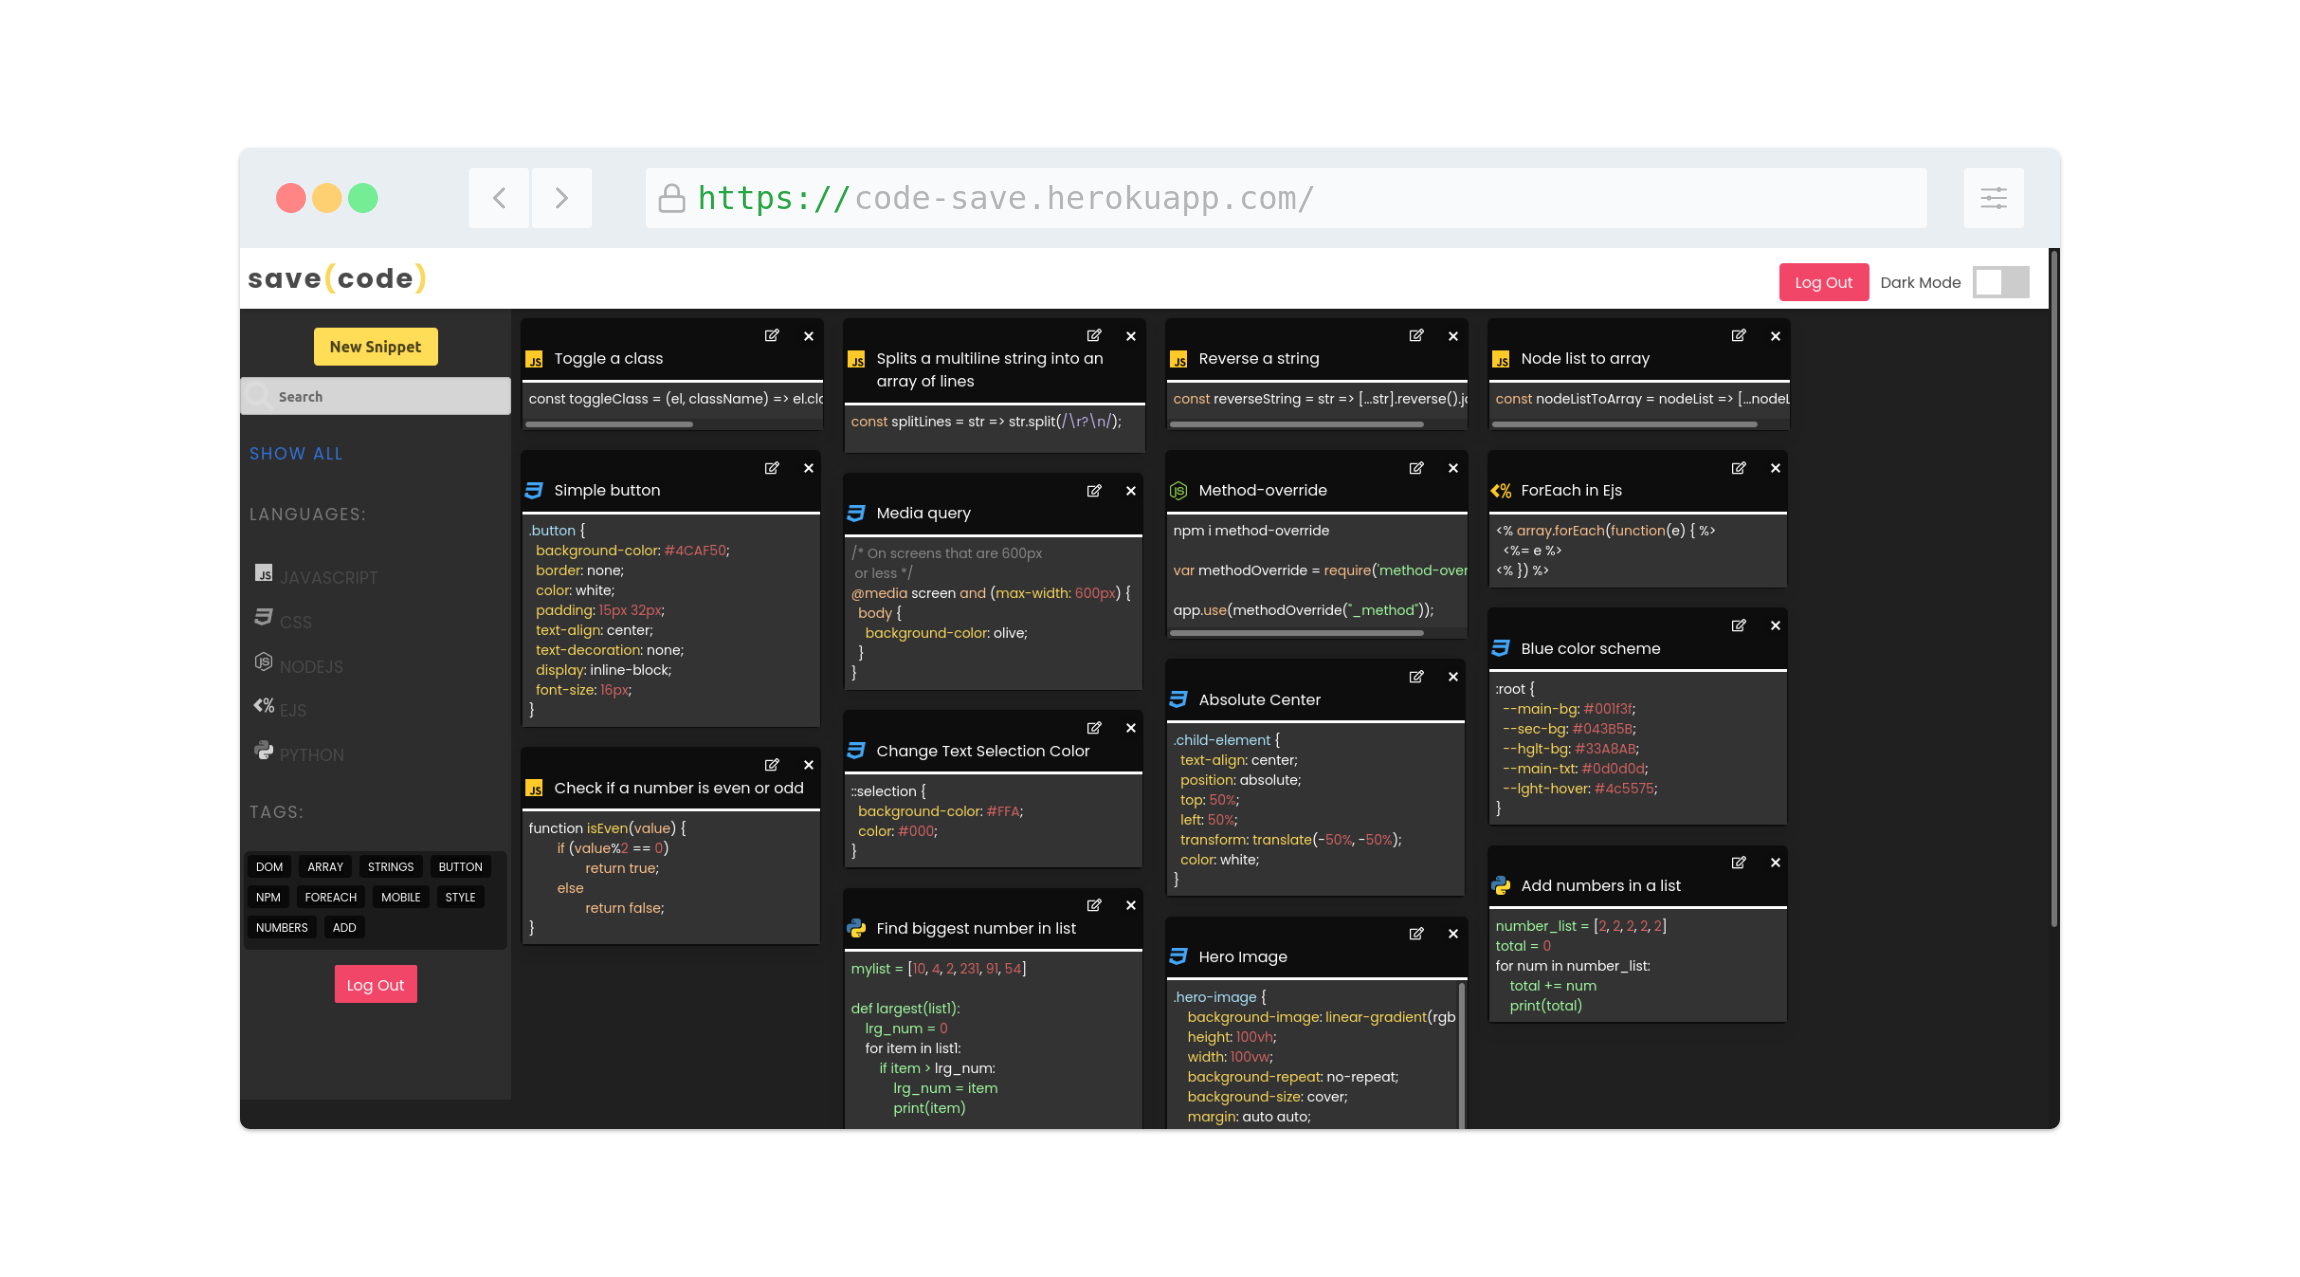Select the ARRAY tag
Viewport: 2300px width, 1277px height.
click(325, 867)
